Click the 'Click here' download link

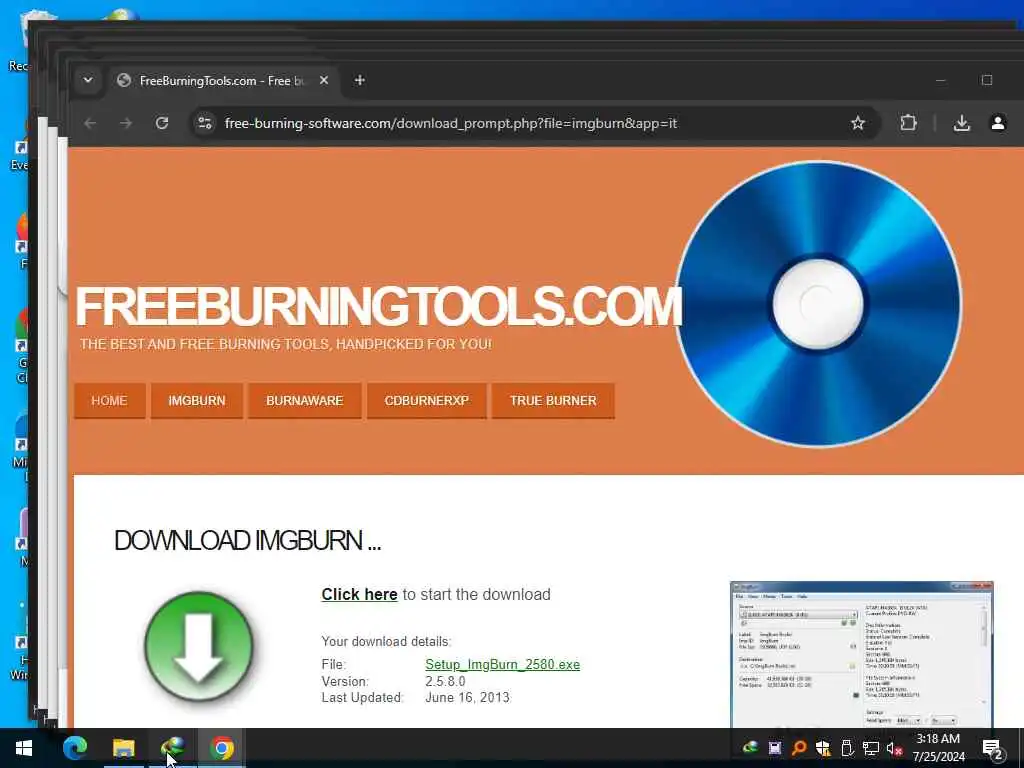pyautogui.click(x=359, y=594)
